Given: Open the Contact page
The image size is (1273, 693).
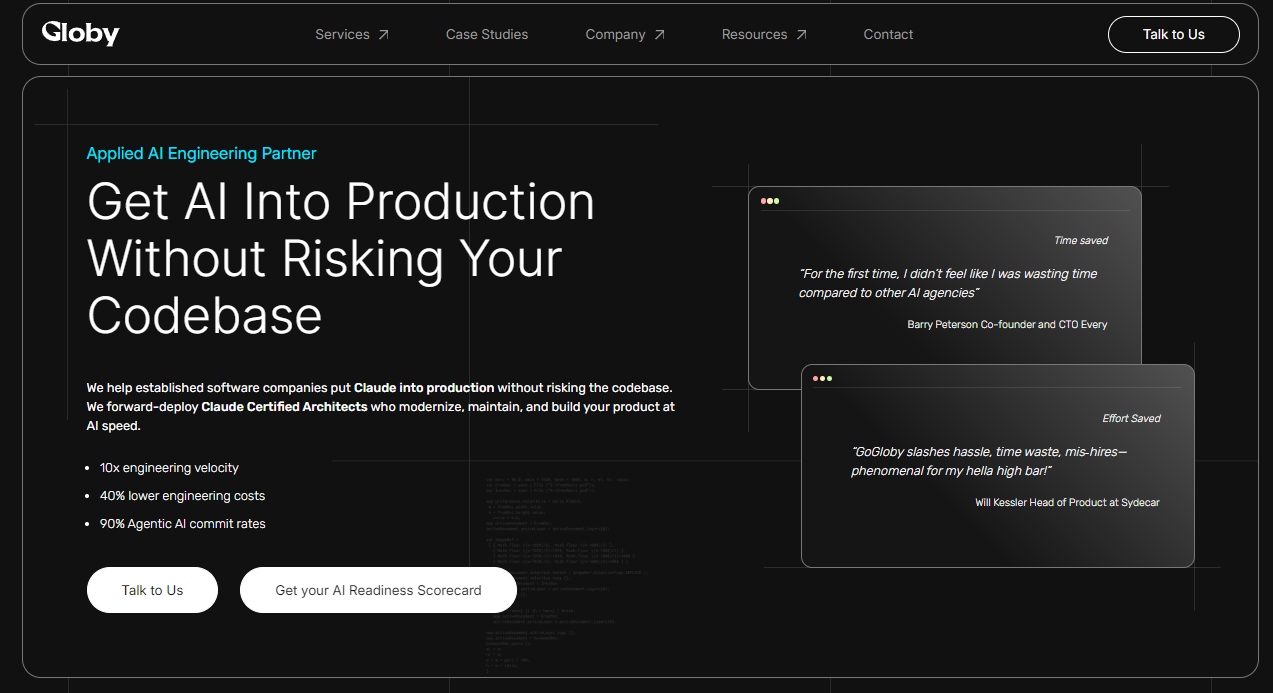Looking at the screenshot, I should (888, 34).
